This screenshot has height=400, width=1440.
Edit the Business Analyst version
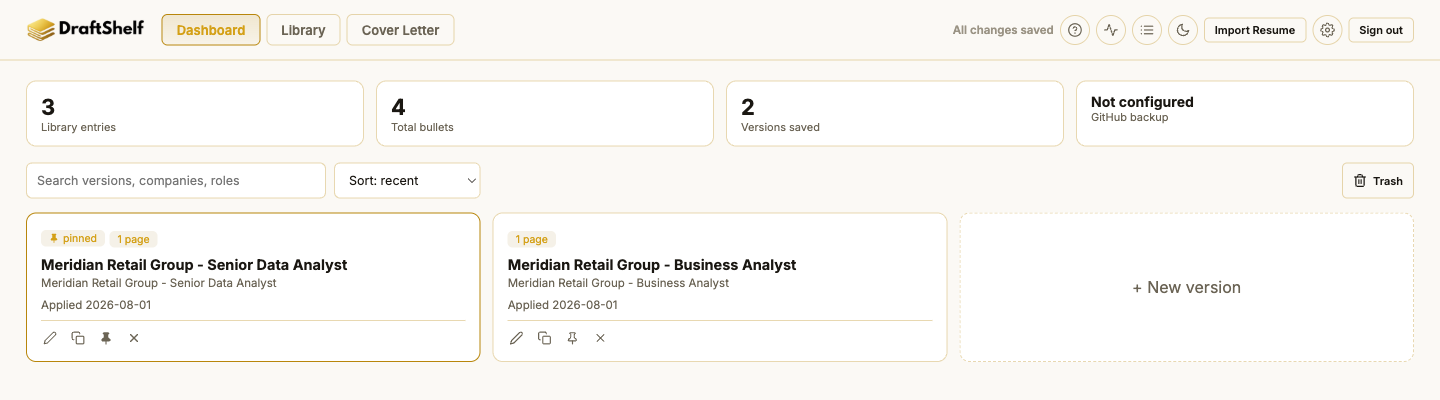coord(517,338)
